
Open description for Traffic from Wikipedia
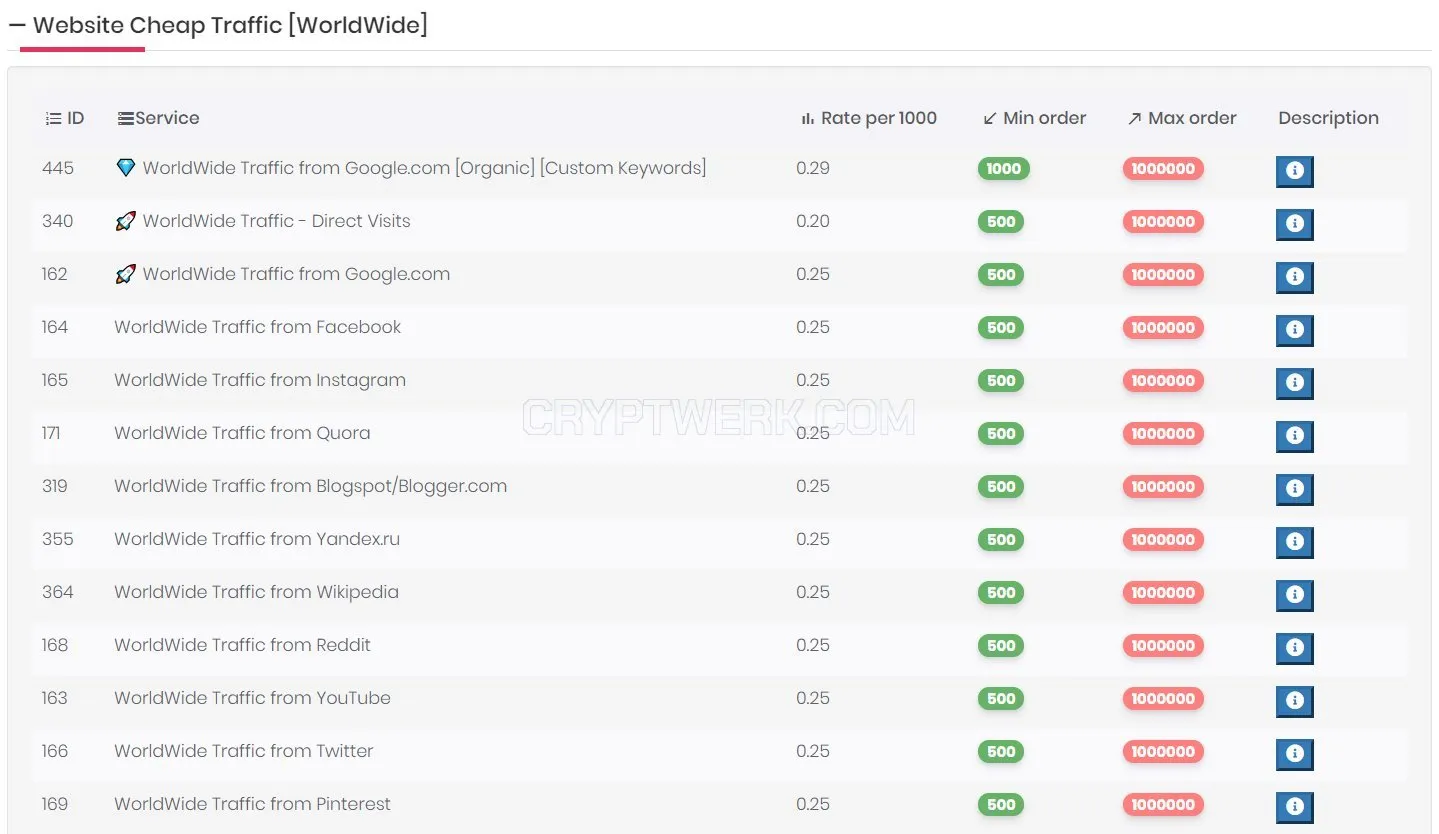(1295, 595)
